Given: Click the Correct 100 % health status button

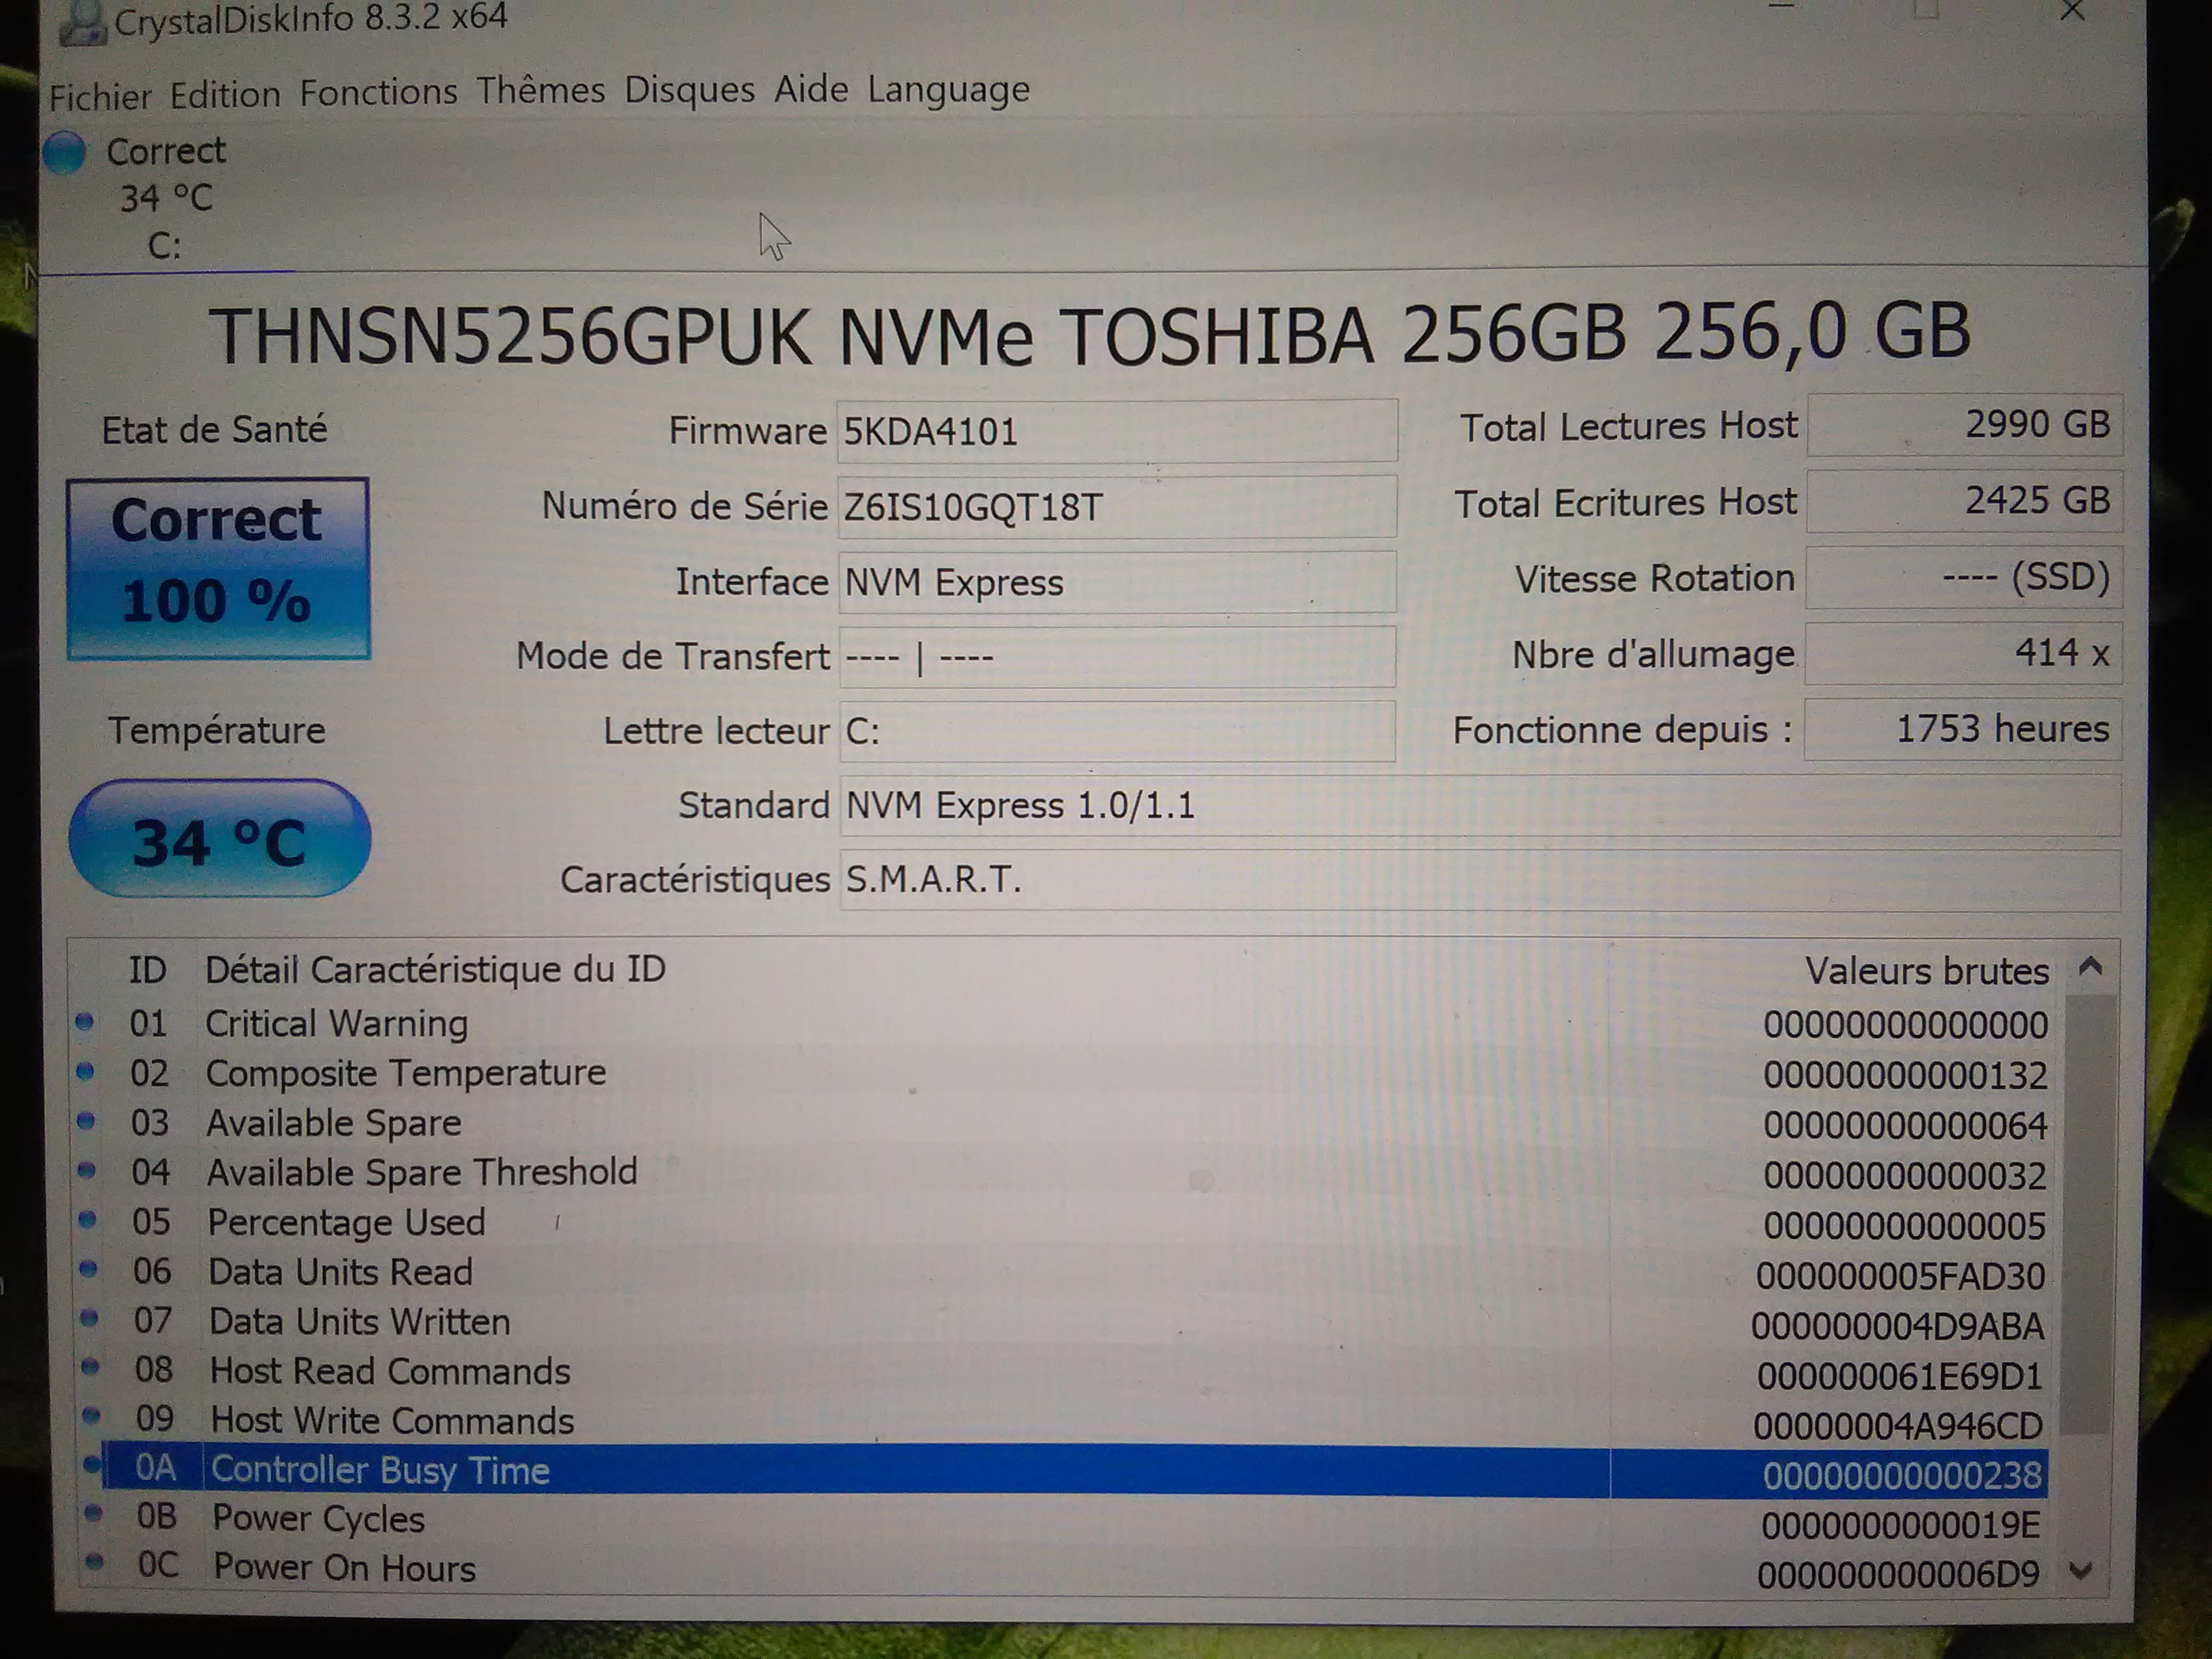Looking at the screenshot, I should click(218, 568).
